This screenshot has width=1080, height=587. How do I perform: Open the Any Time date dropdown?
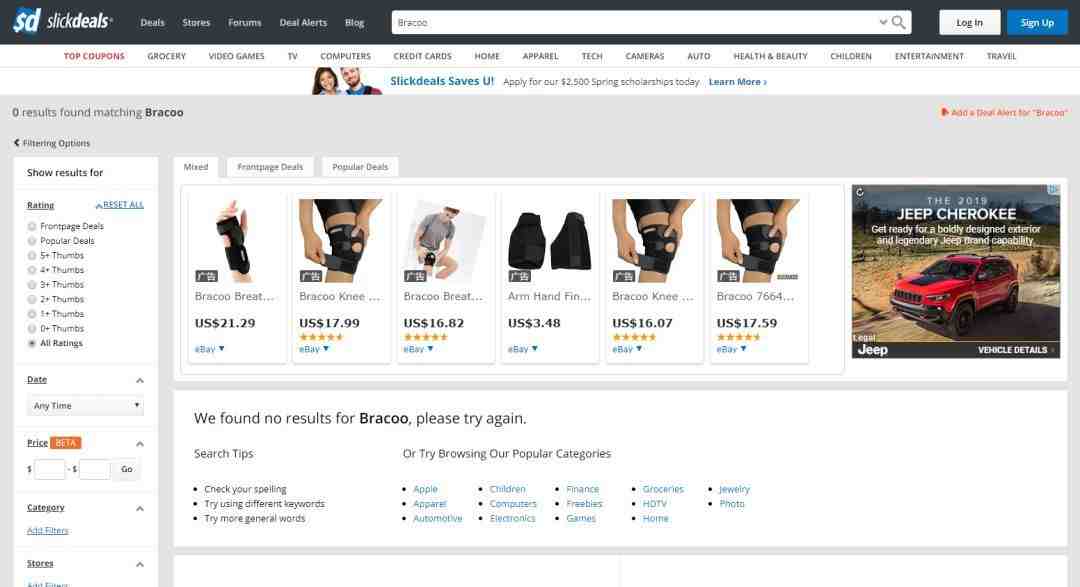(x=85, y=406)
